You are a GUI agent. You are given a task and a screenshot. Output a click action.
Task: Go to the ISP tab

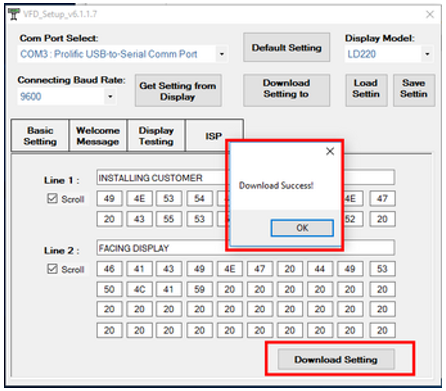coord(214,136)
